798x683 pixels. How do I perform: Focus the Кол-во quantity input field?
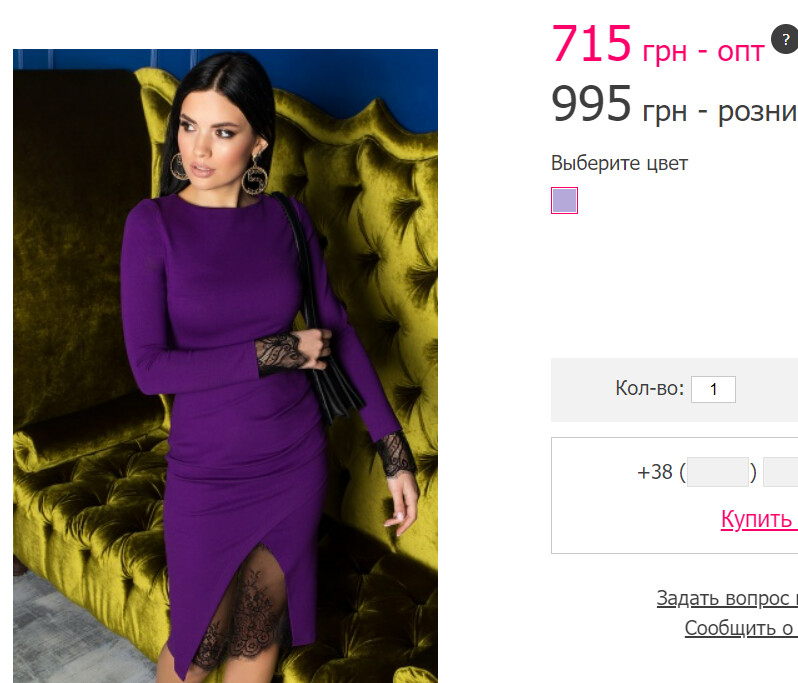713,389
